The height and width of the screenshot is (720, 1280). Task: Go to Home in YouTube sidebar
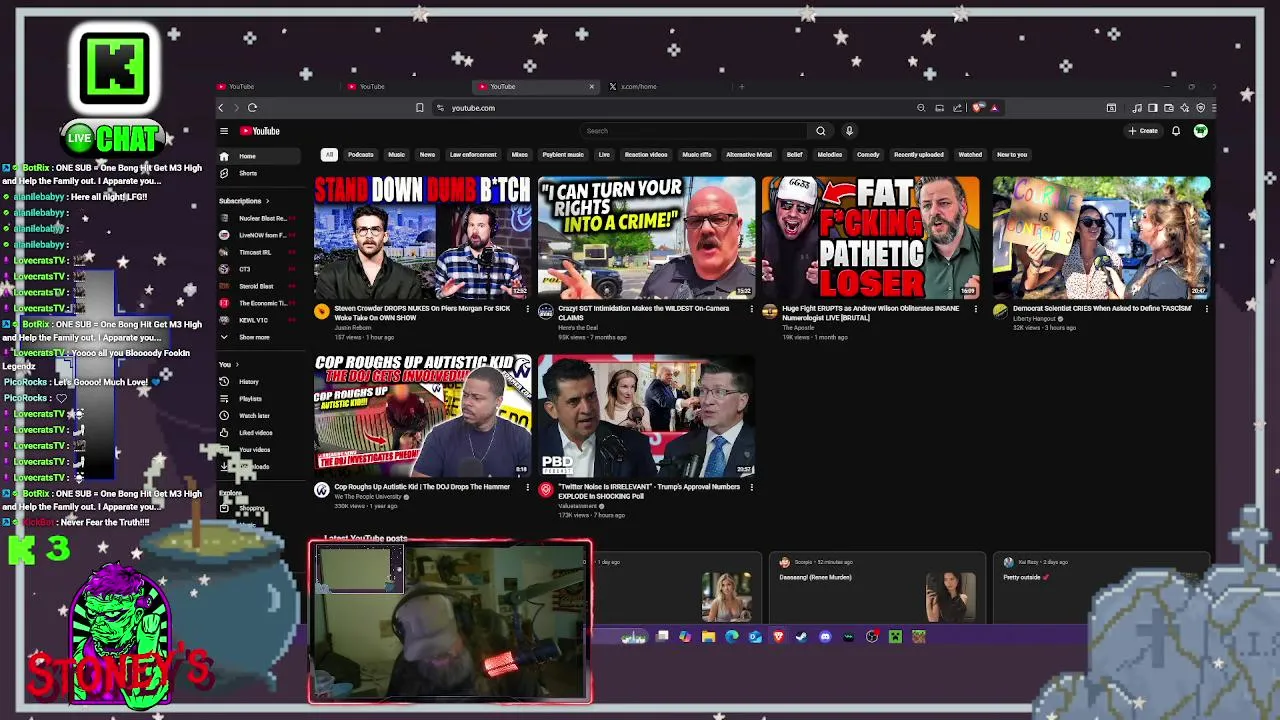(258, 156)
